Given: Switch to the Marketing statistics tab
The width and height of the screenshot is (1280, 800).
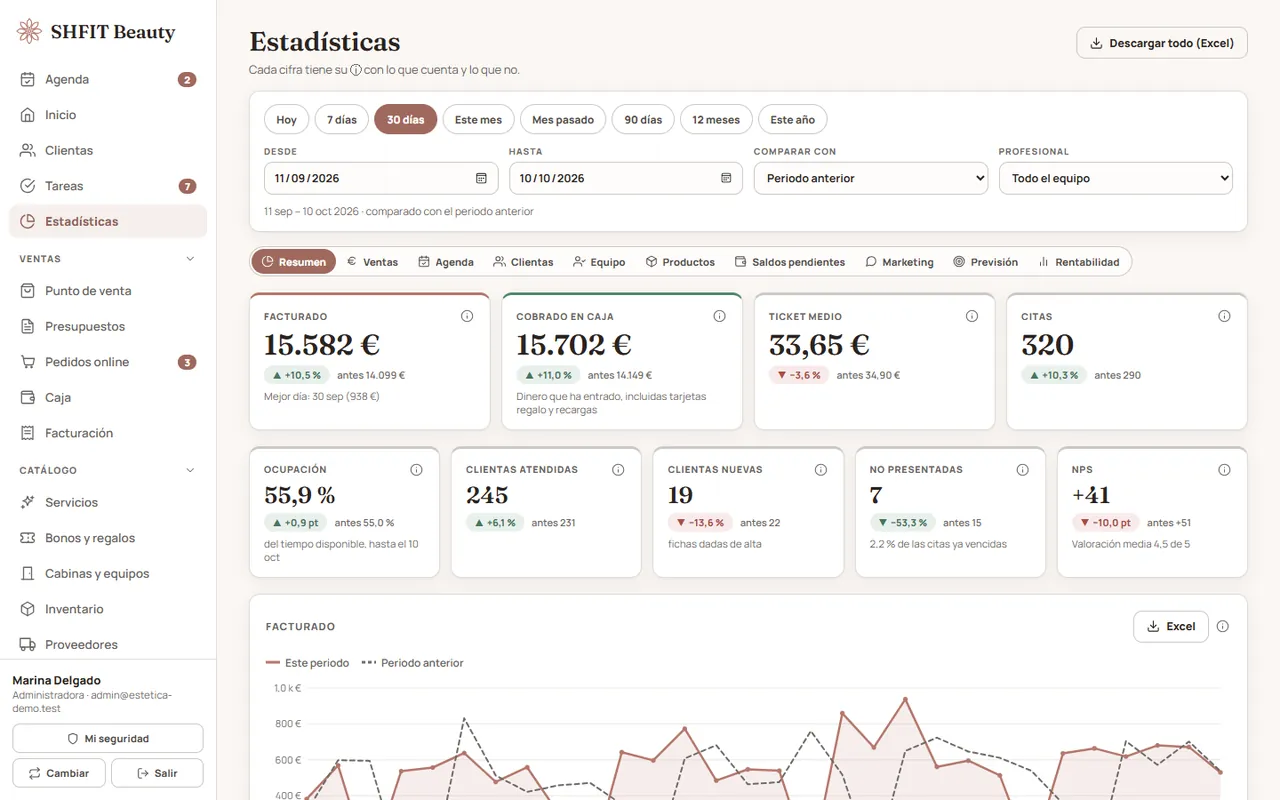Looking at the screenshot, I should pyautogui.click(x=899, y=262).
